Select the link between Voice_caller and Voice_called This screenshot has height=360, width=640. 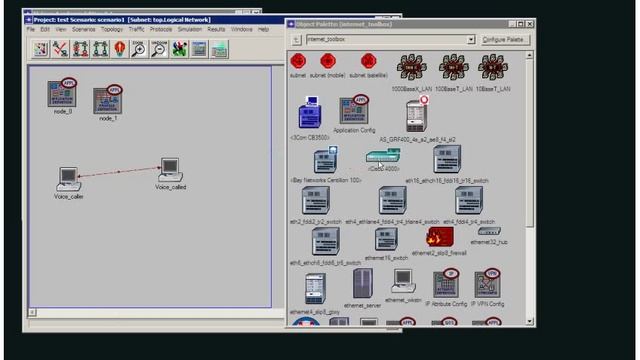[119, 172]
